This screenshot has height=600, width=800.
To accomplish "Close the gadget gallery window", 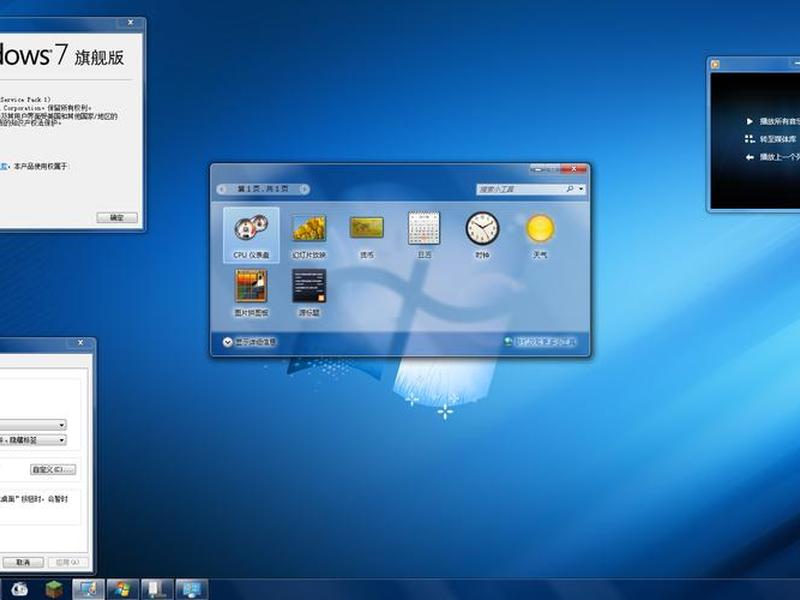I will 574,168.
